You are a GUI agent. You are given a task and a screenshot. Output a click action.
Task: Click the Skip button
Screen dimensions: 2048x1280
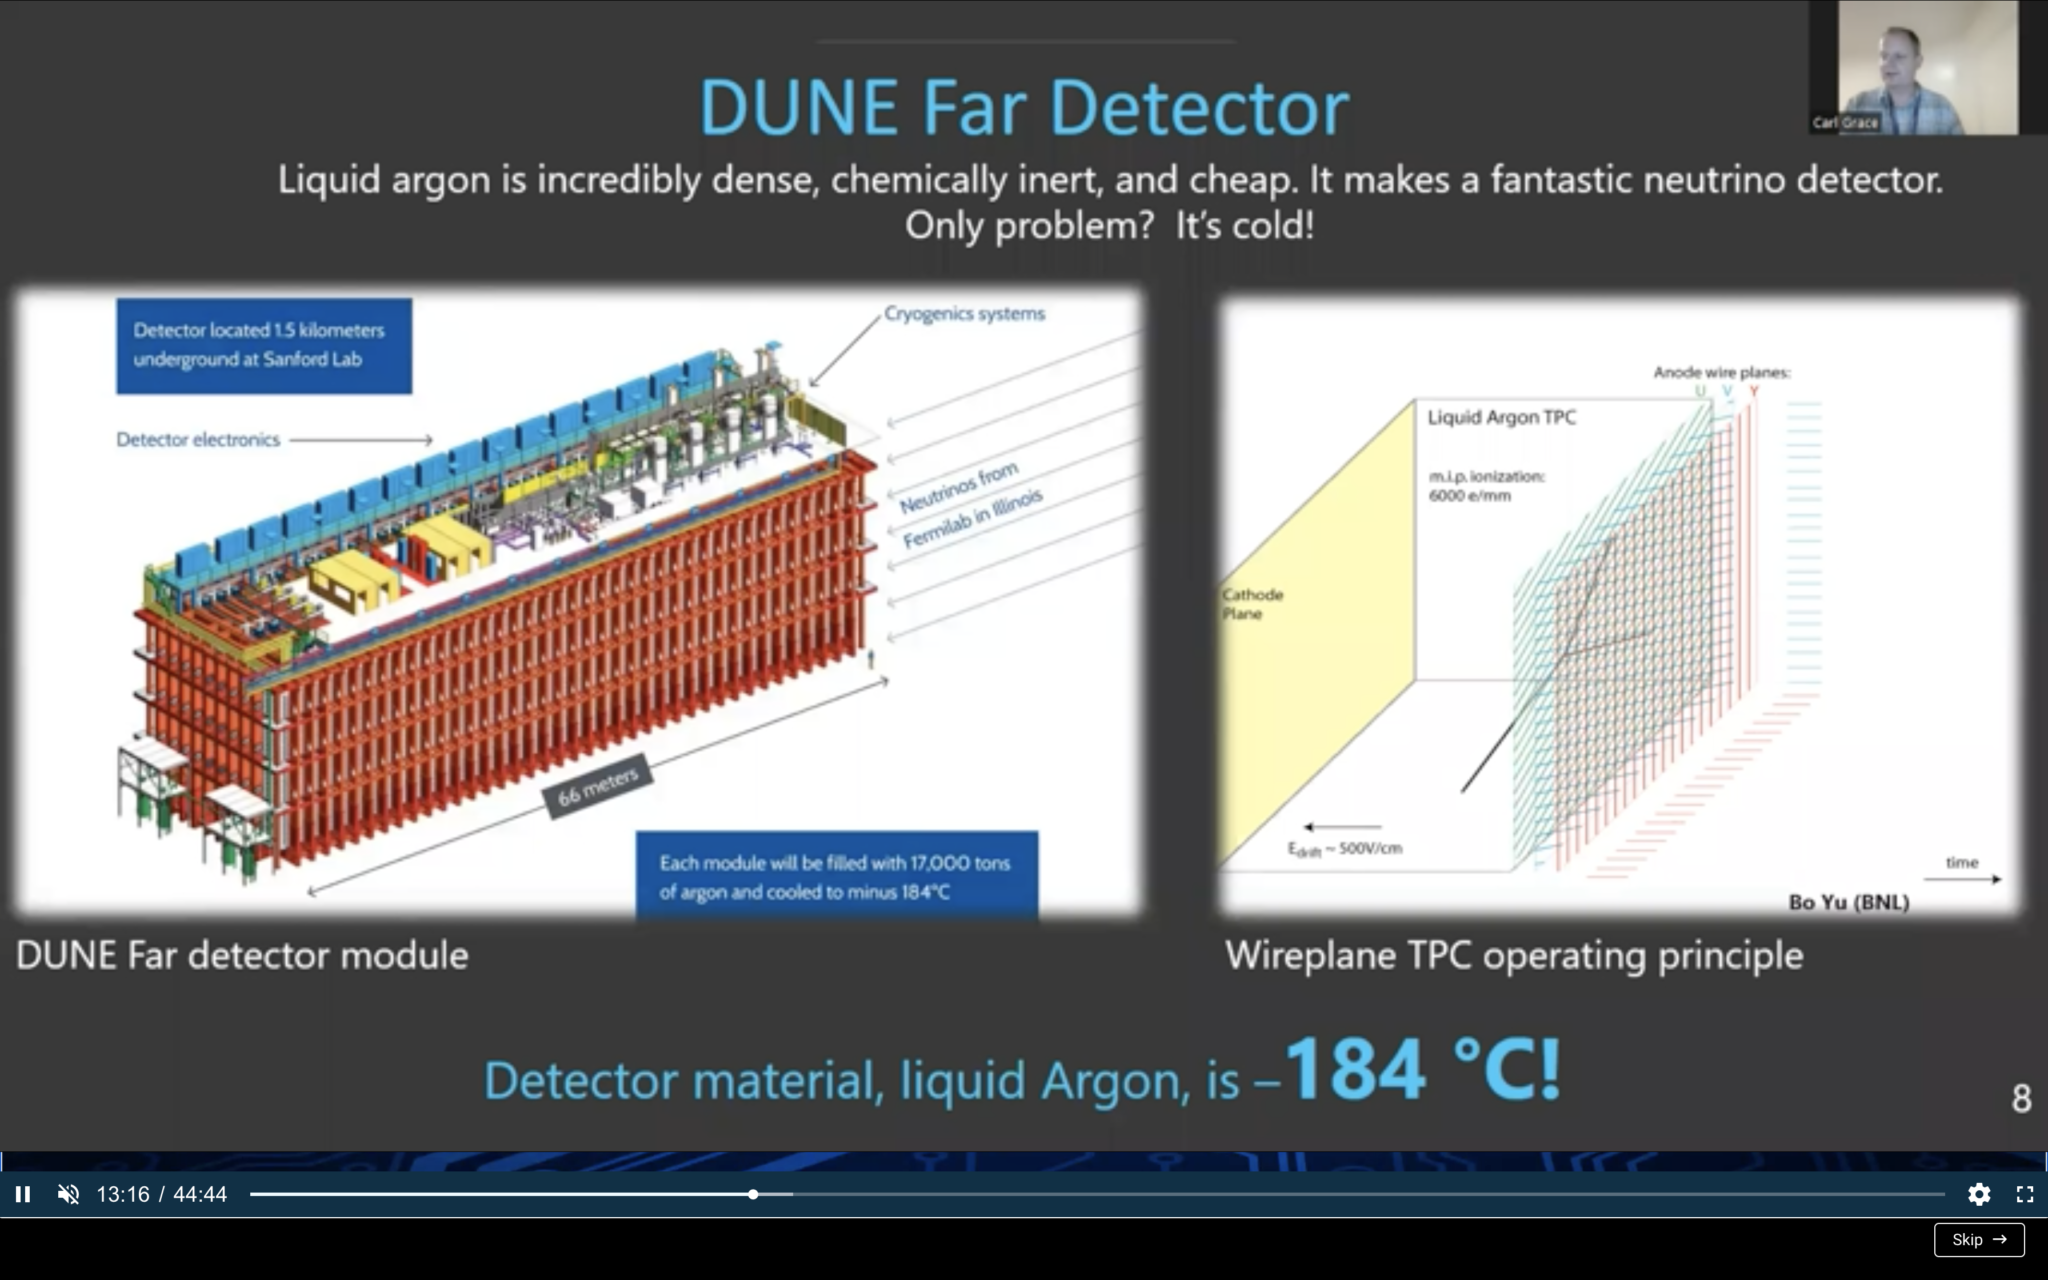point(1978,1239)
